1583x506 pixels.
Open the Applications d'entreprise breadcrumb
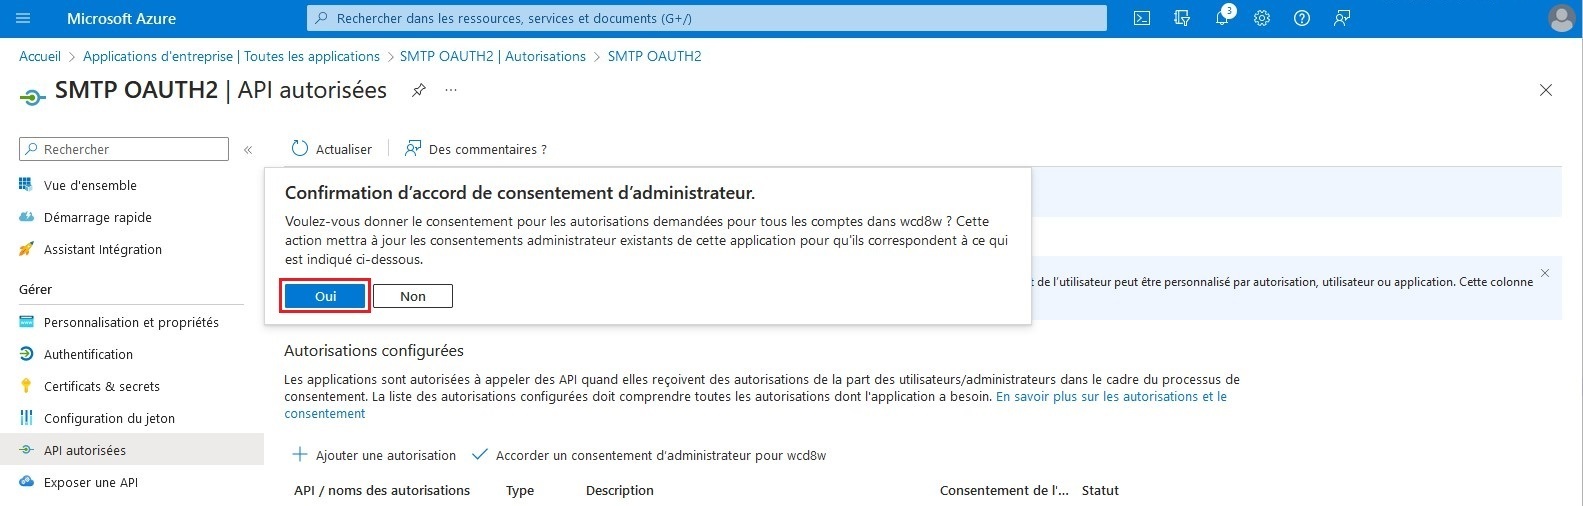(231, 56)
